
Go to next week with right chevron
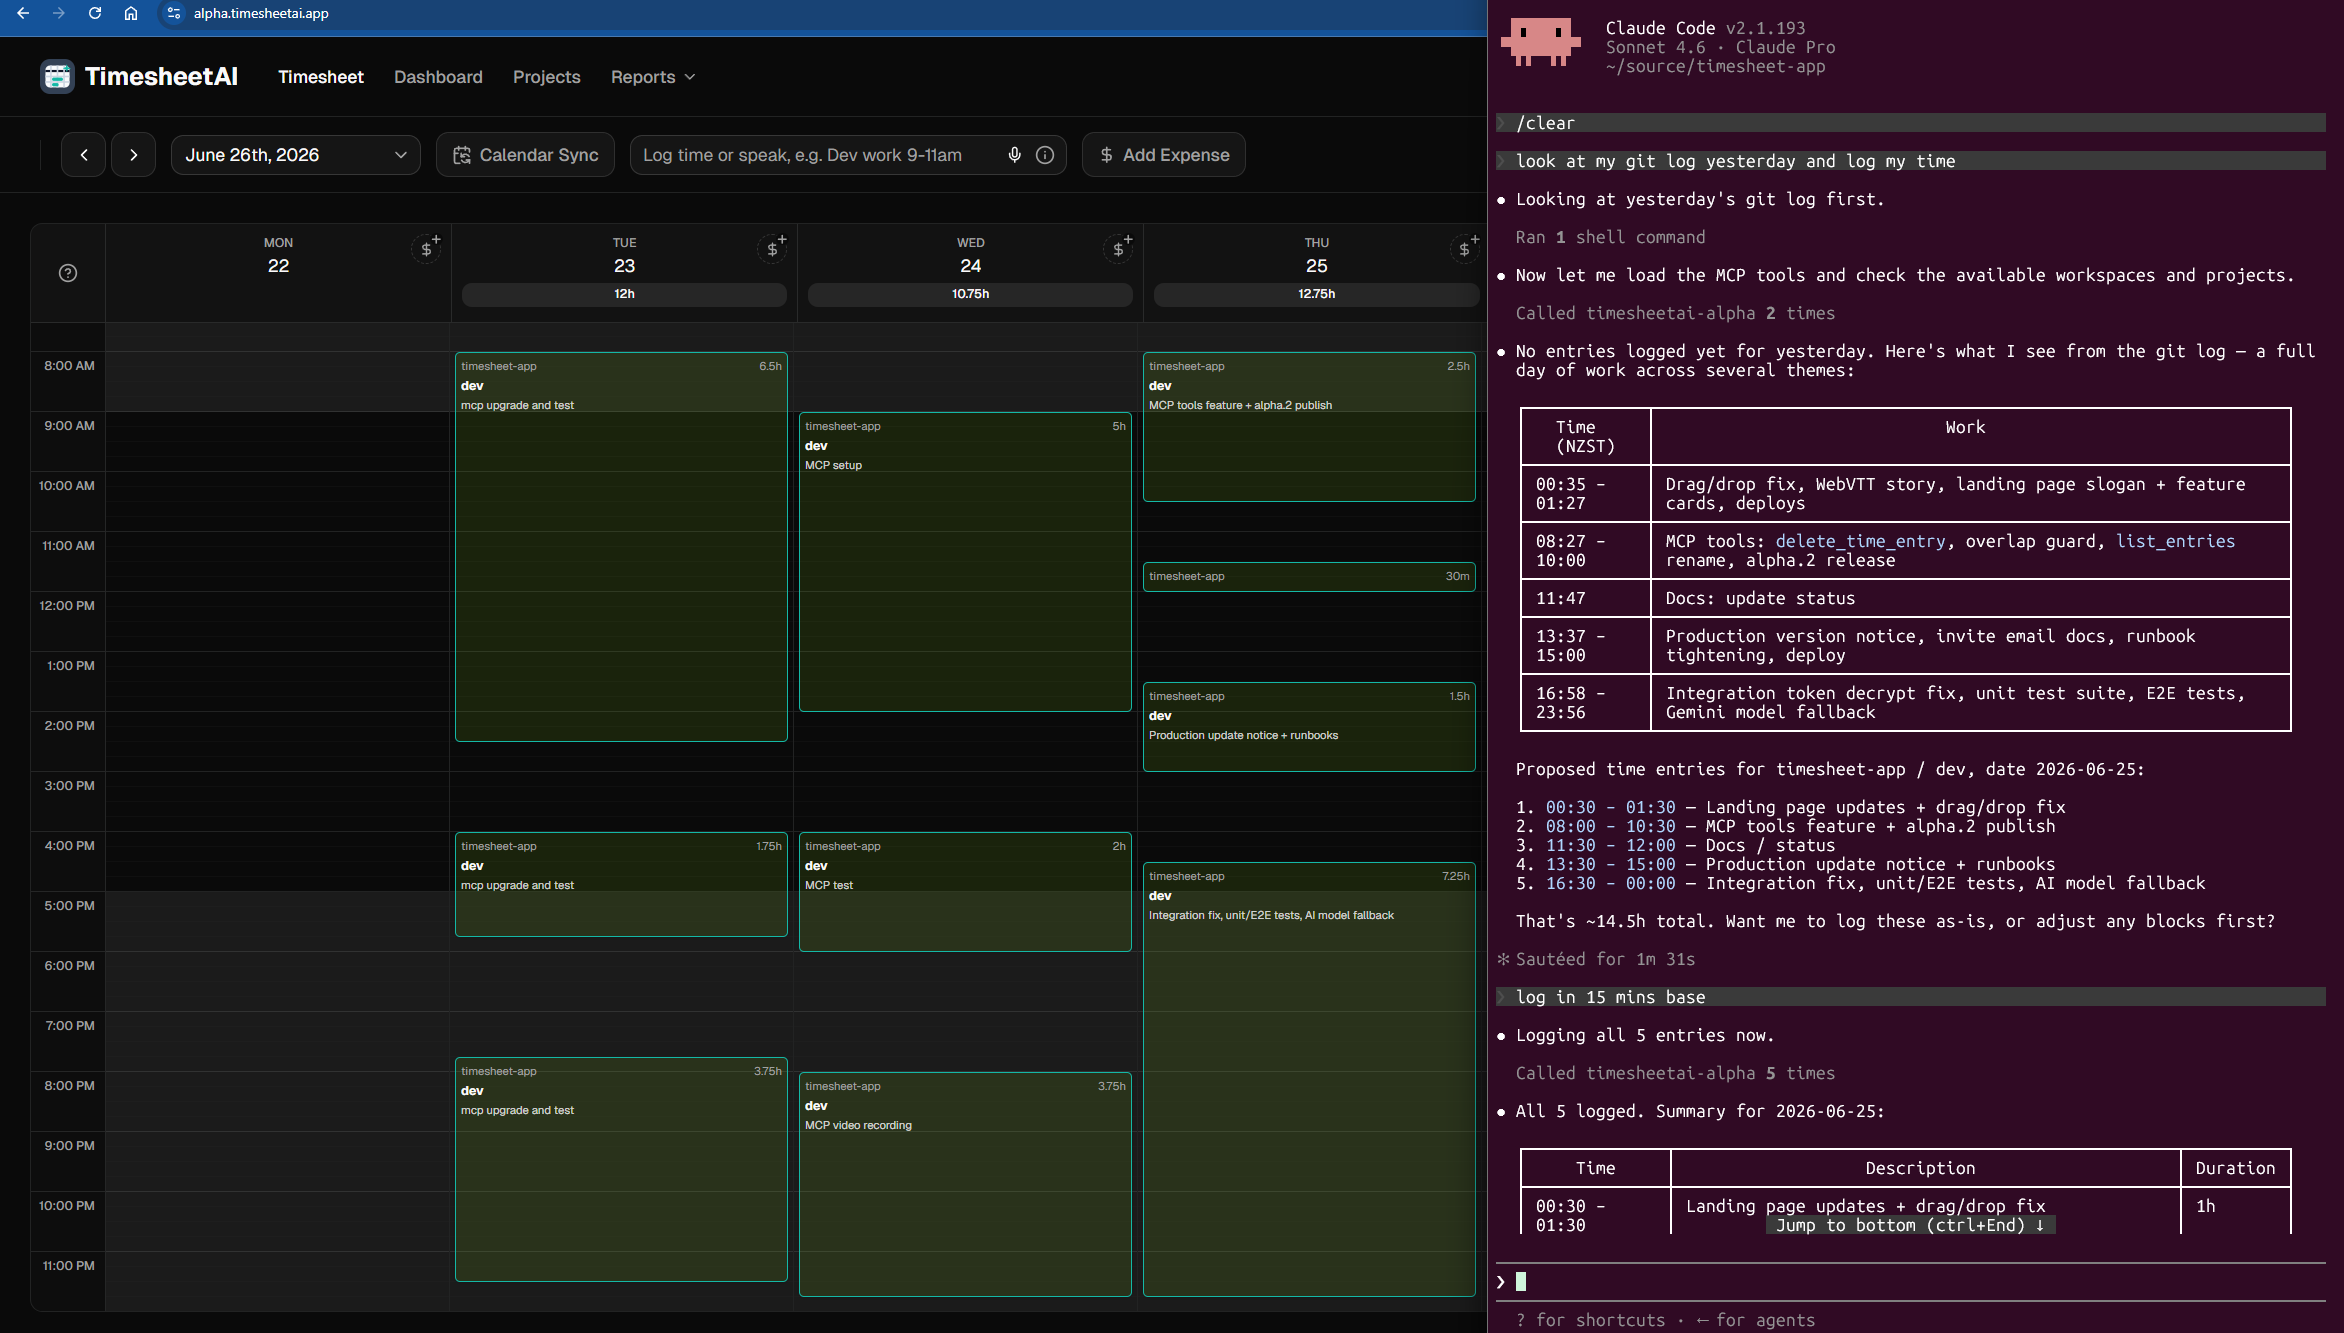tap(133, 155)
